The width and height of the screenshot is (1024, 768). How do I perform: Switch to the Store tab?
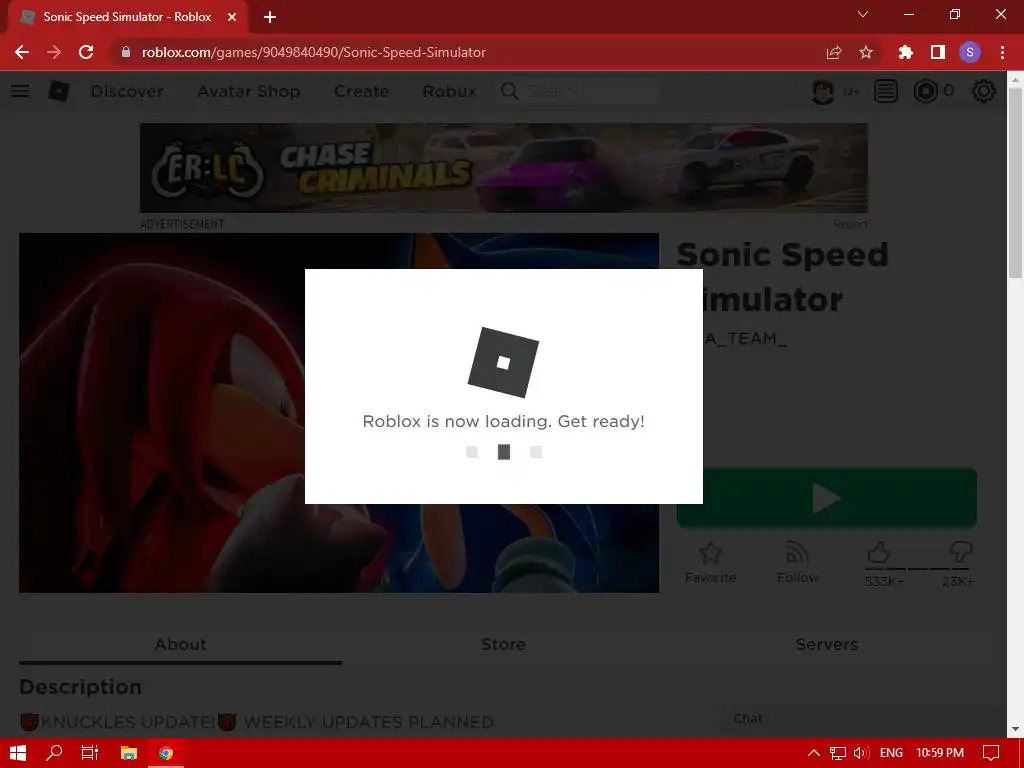[504, 645]
